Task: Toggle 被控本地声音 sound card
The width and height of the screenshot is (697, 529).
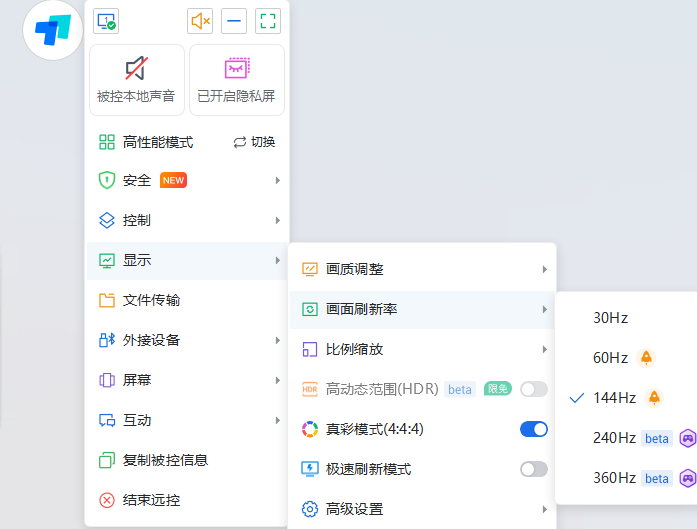Action: 137,80
